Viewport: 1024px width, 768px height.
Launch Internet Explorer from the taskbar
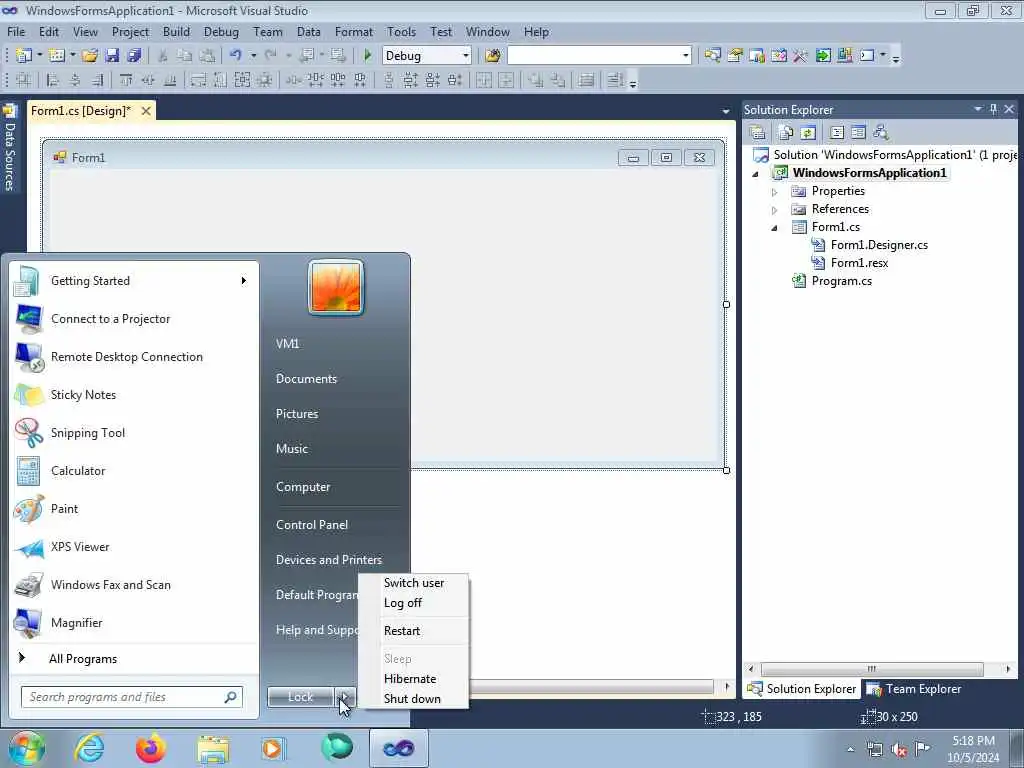(x=89, y=748)
